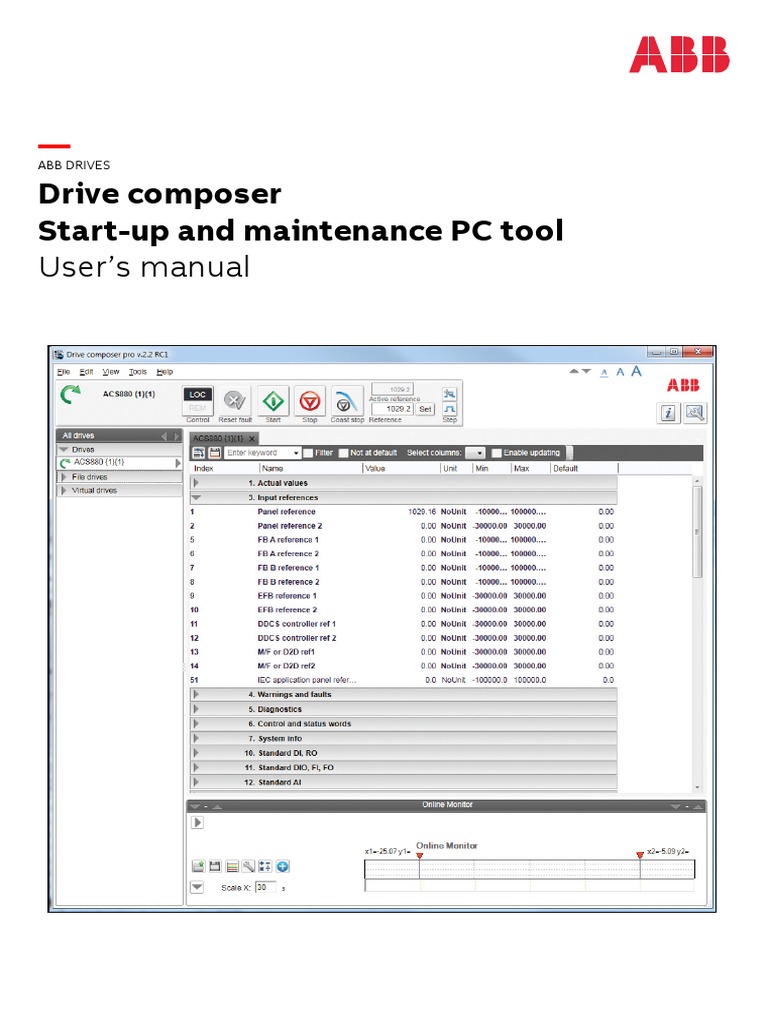Open the information 'i' icon

(x=668, y=413)
